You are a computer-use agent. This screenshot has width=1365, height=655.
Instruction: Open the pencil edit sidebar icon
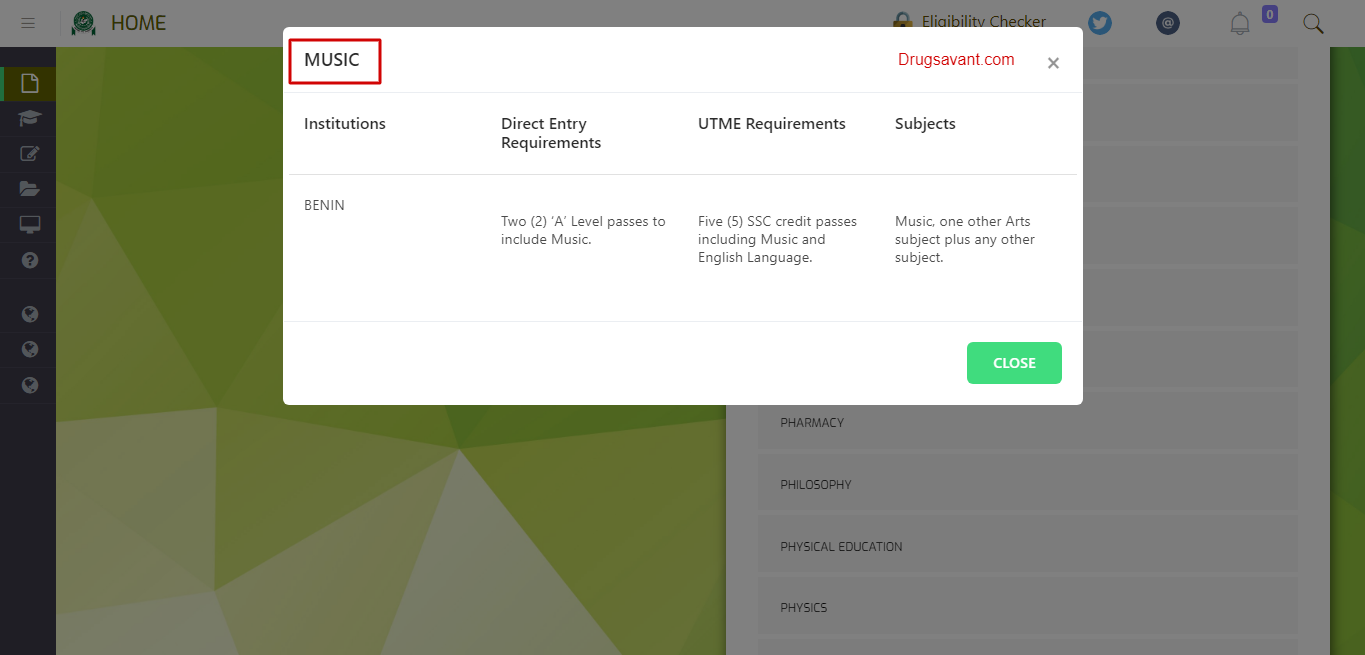30,154
